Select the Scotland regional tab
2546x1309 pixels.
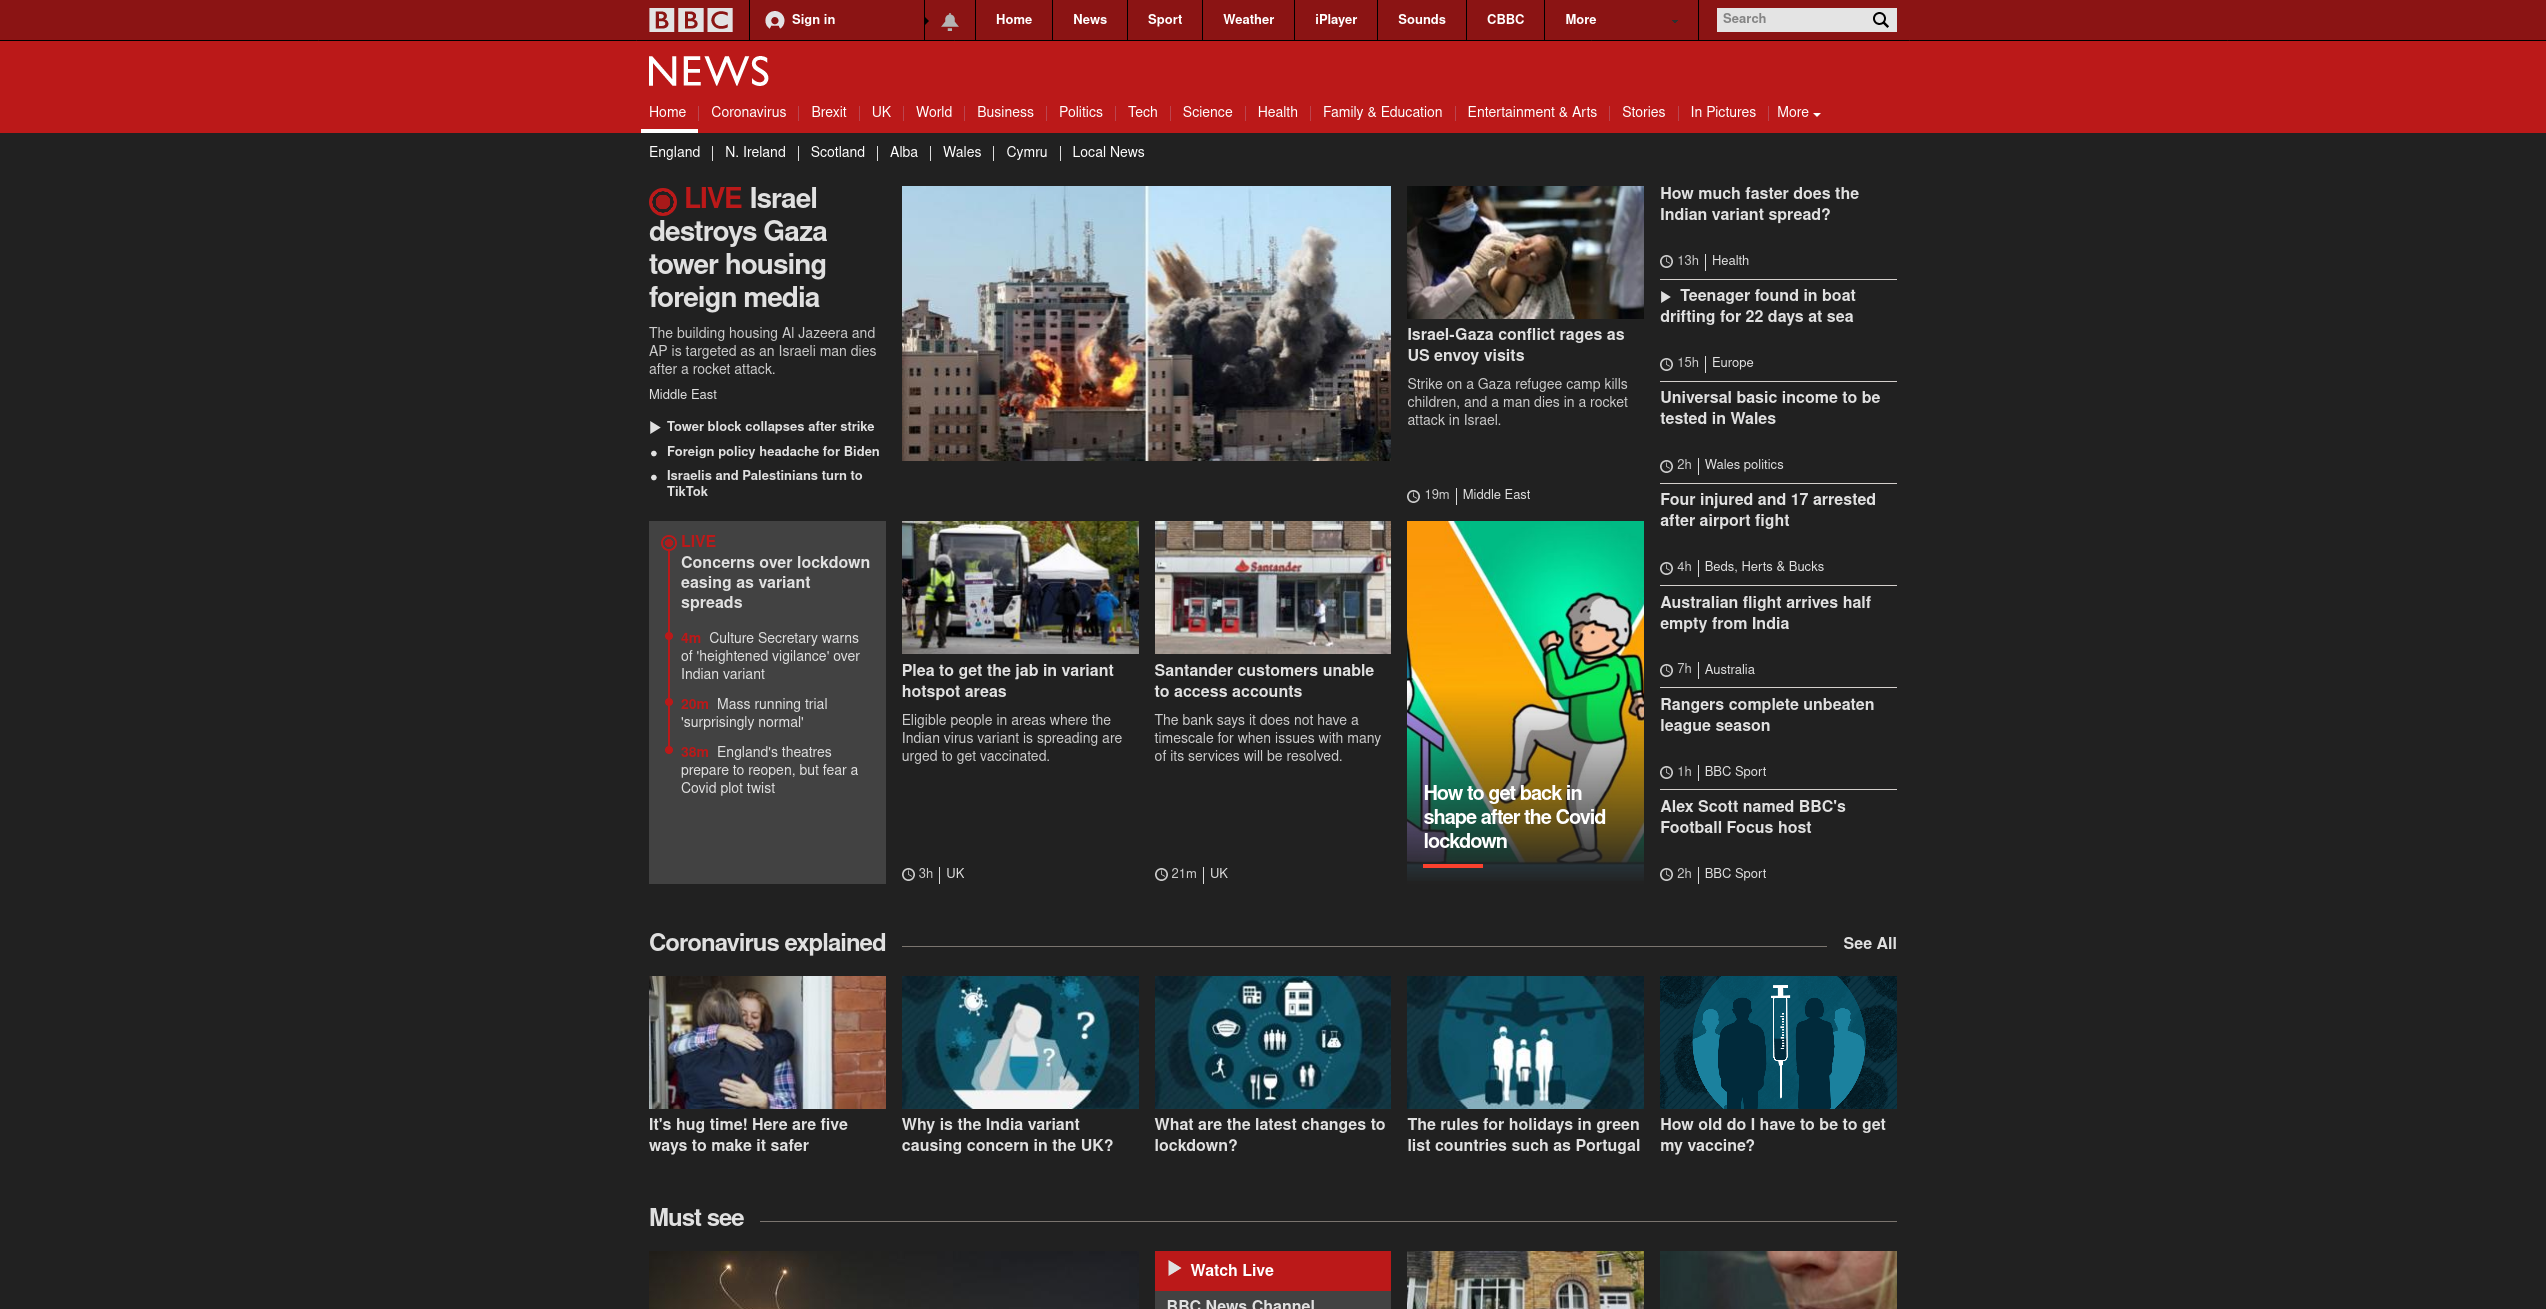tap(837, 152)
